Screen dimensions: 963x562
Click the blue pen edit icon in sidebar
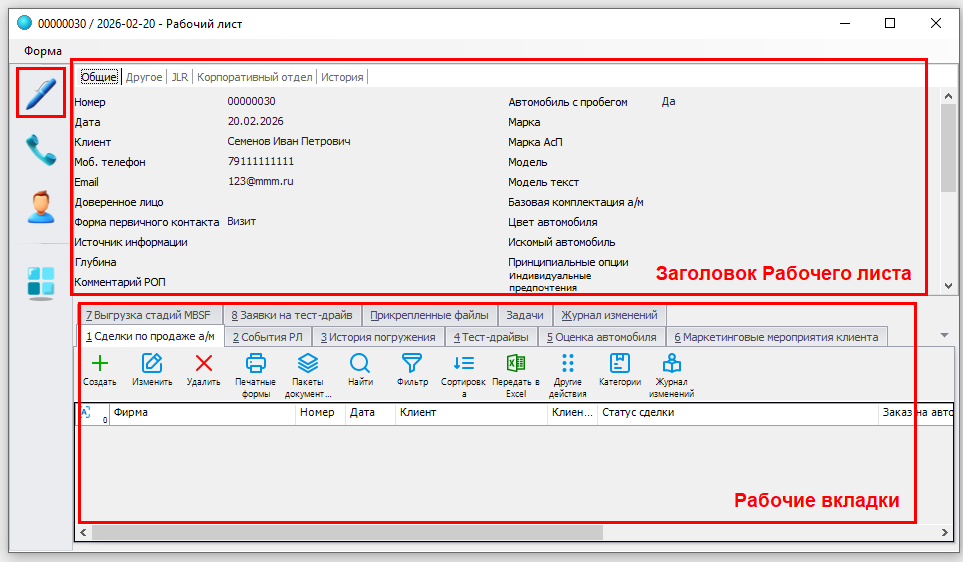41,93
